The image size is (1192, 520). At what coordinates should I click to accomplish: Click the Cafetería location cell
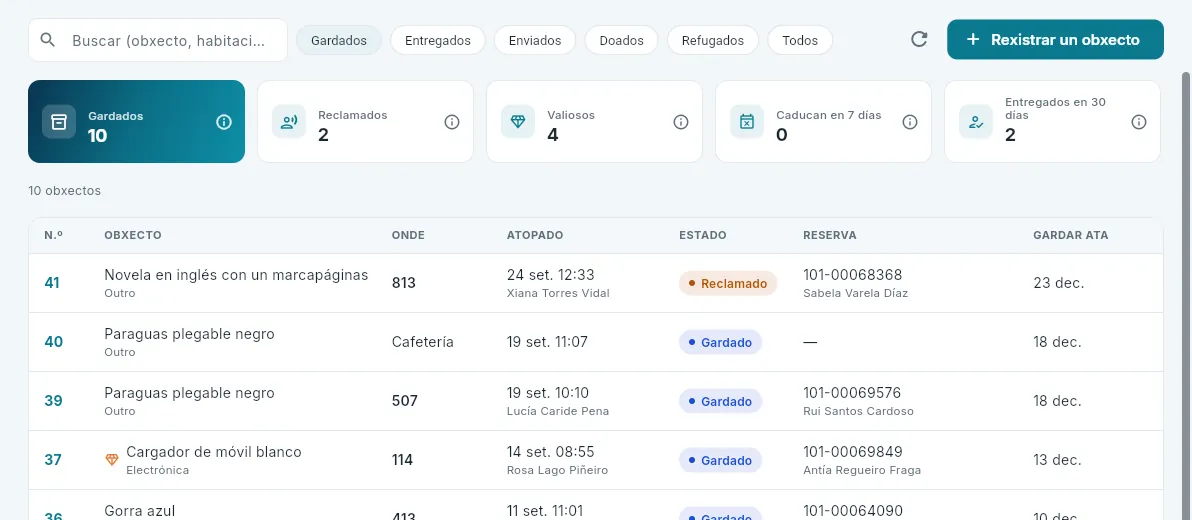[x=423, y=342]
